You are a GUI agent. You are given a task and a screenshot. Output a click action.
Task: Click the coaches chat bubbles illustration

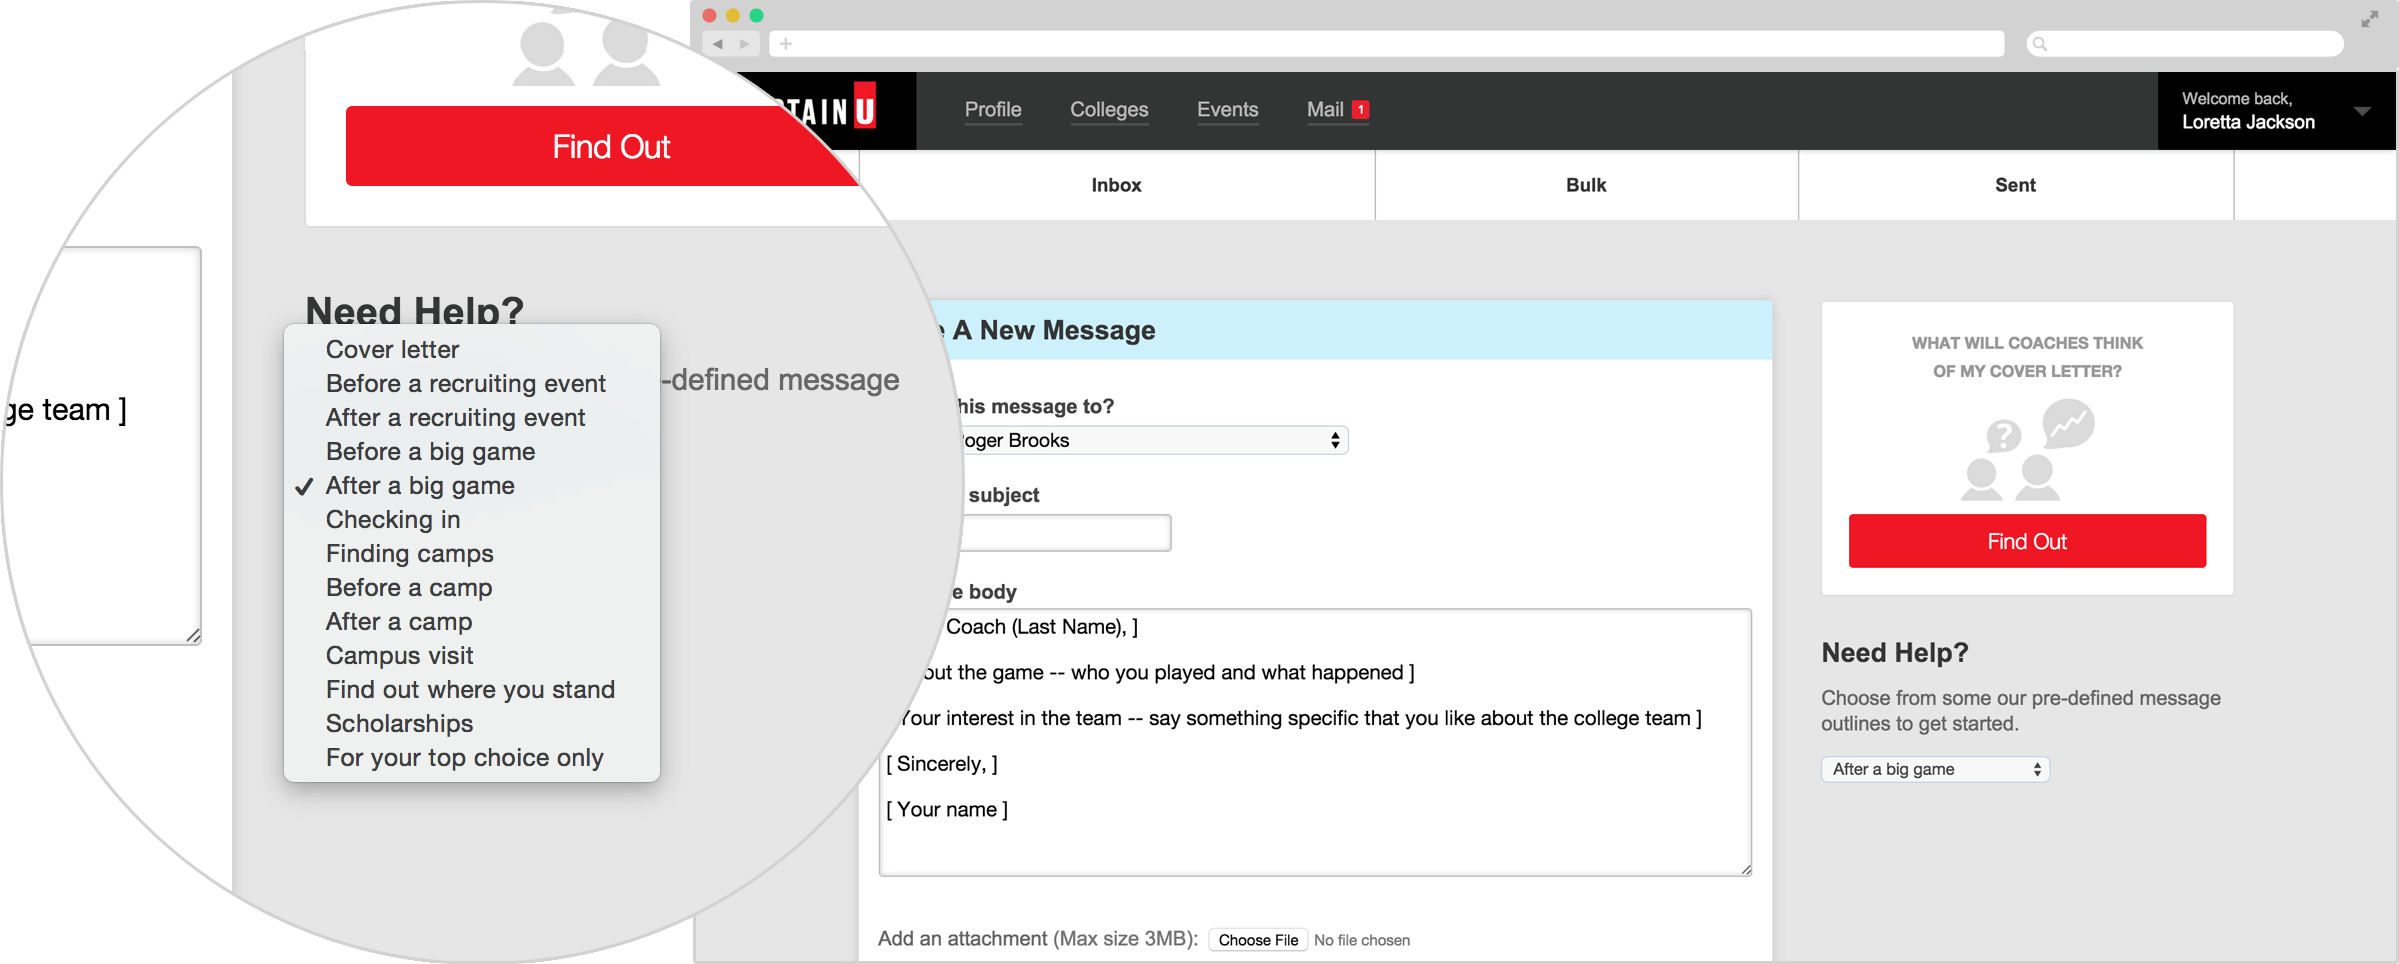point(2027,450)
